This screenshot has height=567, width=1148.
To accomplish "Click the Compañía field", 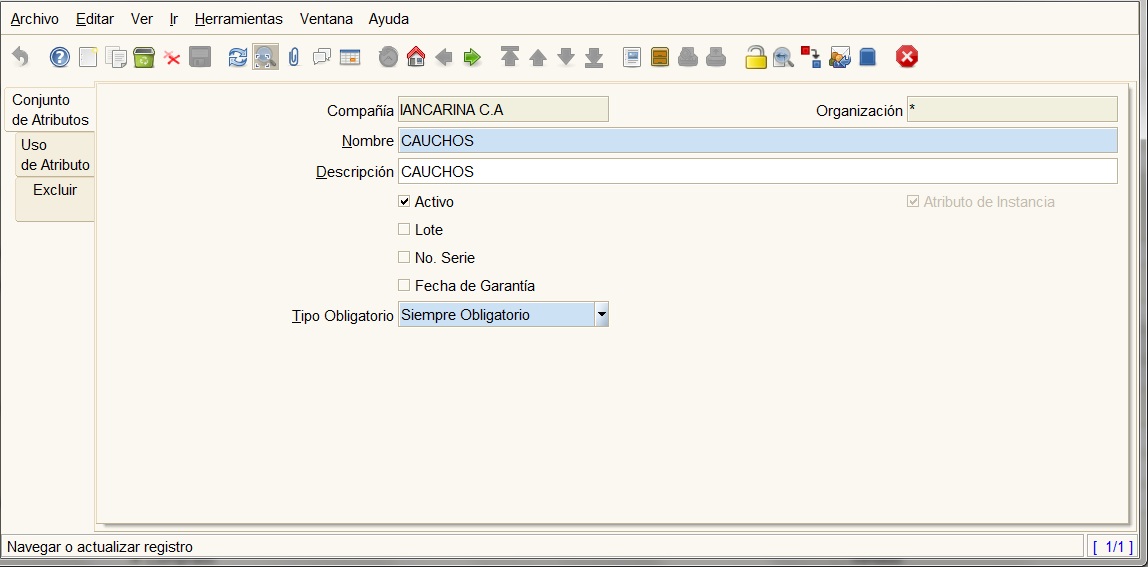I will point(503,110).
